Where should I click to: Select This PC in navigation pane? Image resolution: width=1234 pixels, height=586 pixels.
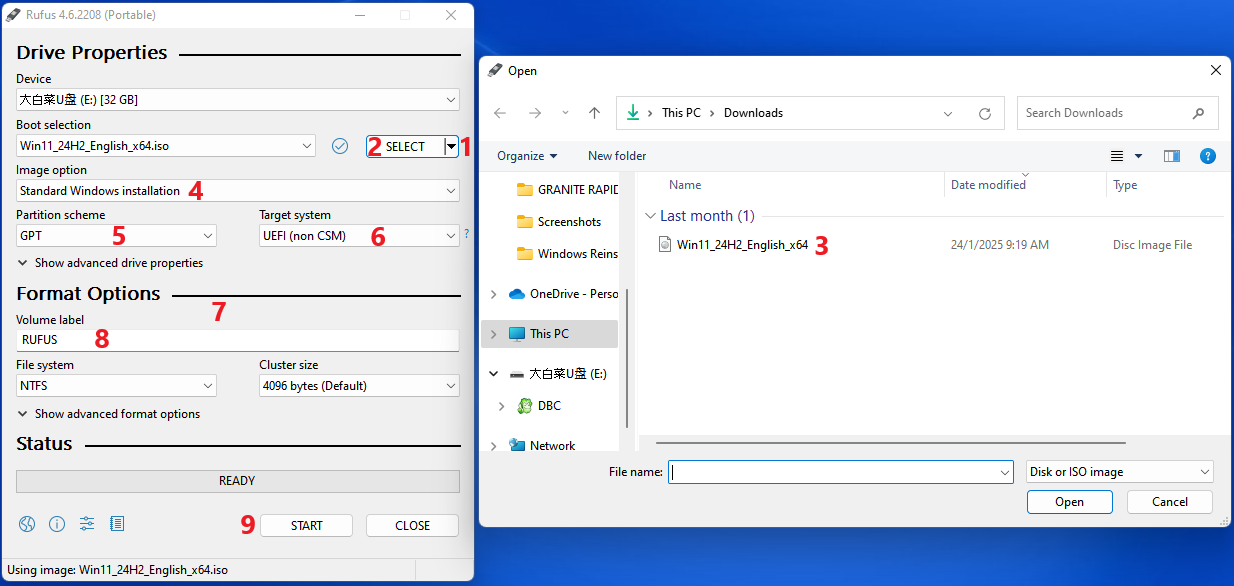[x=549, y=334]
